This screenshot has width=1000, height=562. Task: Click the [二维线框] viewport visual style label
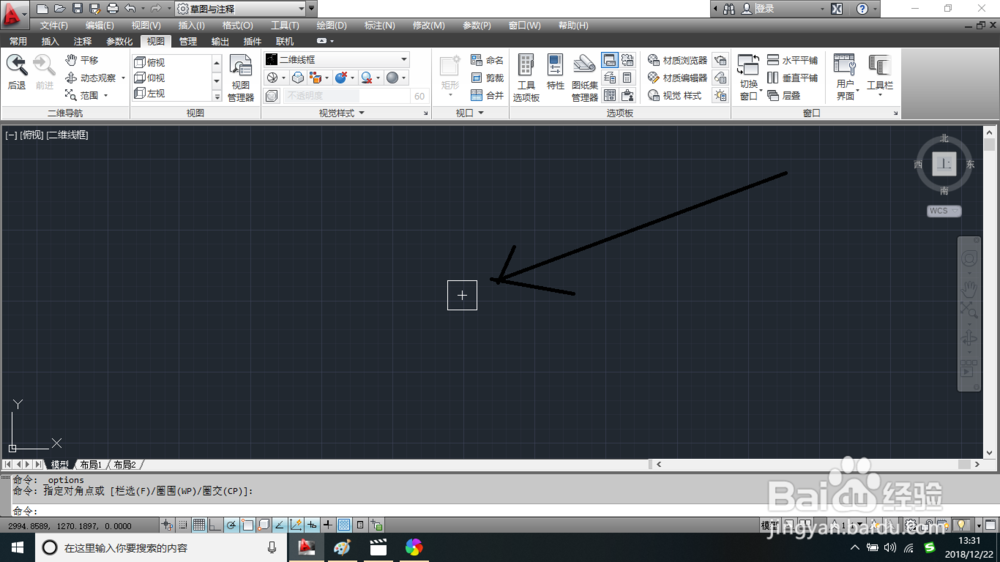(68, 135)
